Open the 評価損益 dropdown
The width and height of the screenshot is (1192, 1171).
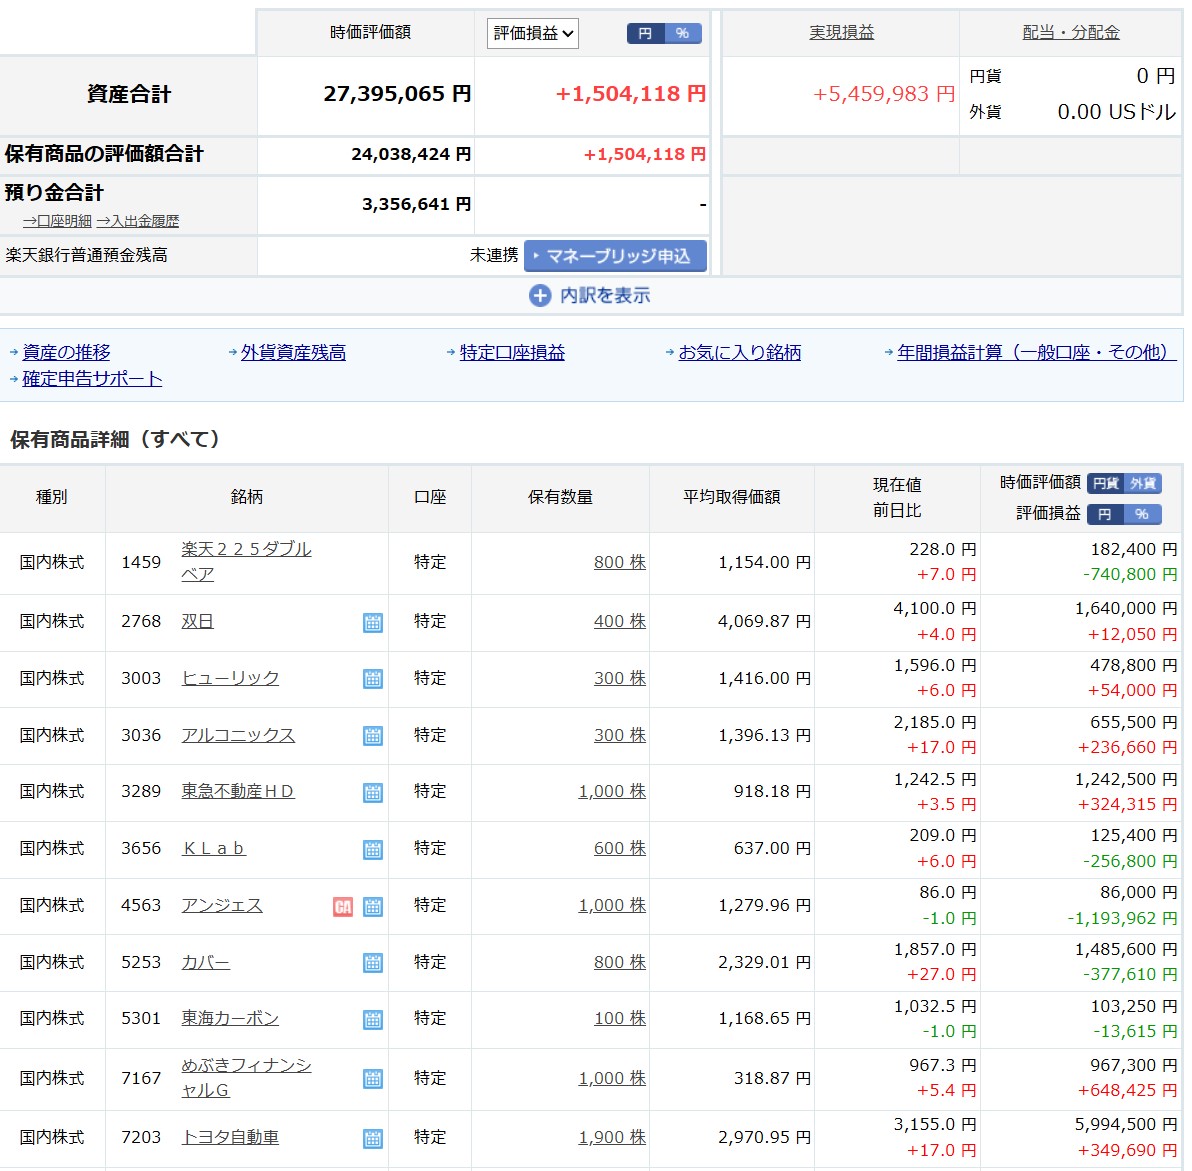(x=533, y=34)
